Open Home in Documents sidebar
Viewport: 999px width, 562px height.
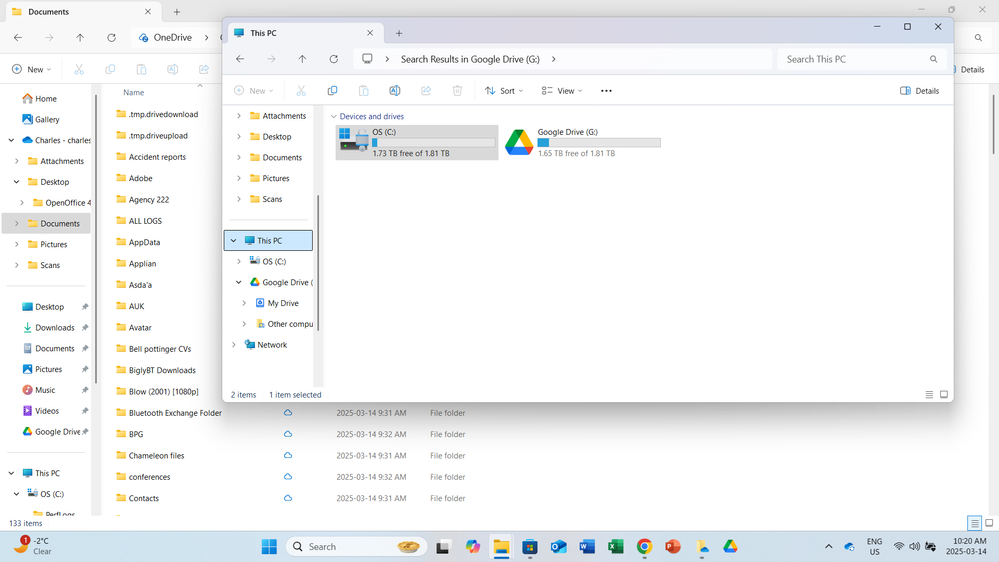click(x=40, y=98)
